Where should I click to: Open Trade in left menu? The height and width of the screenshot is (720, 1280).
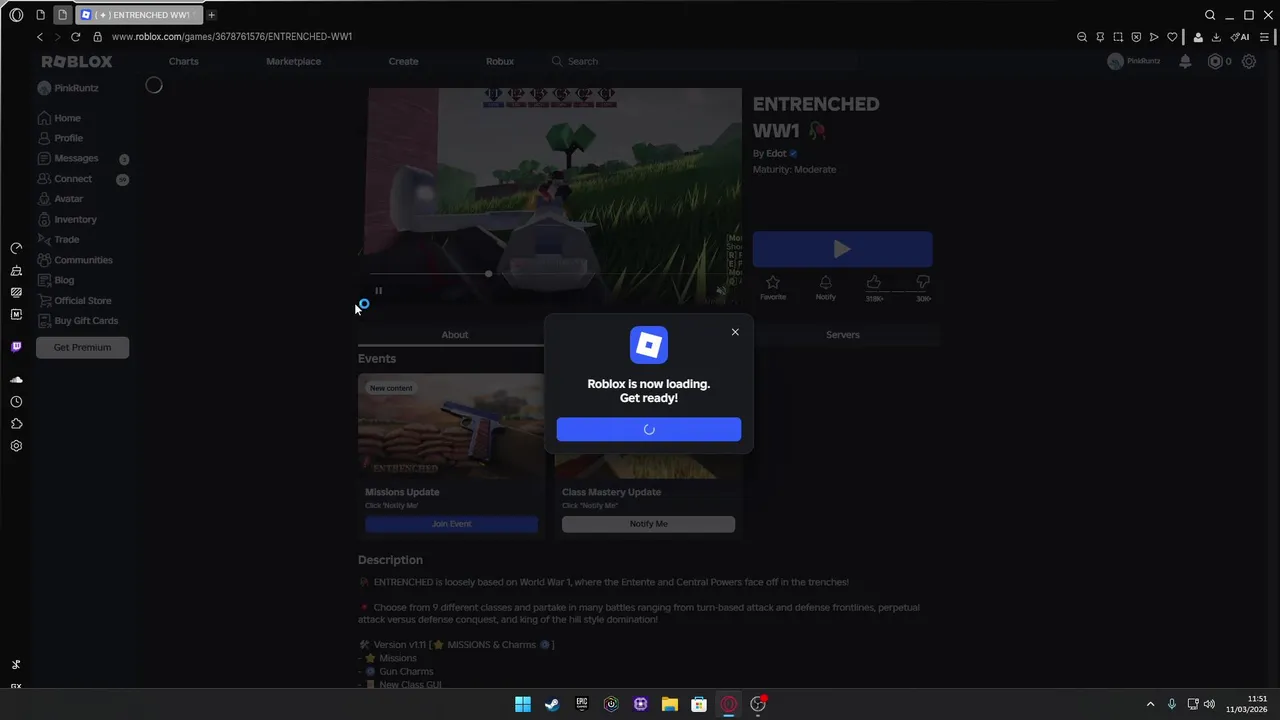pyautogui.click(x=58, y=240)
